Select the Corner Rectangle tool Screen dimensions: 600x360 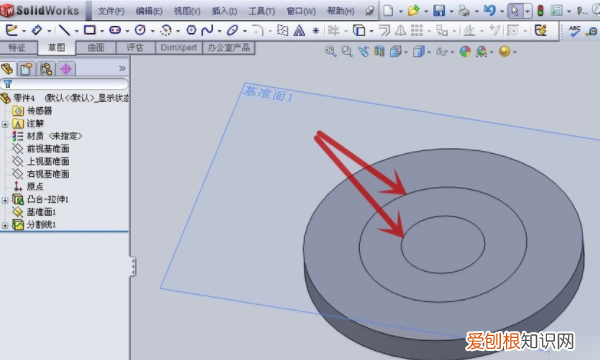[x=90, y=30]
